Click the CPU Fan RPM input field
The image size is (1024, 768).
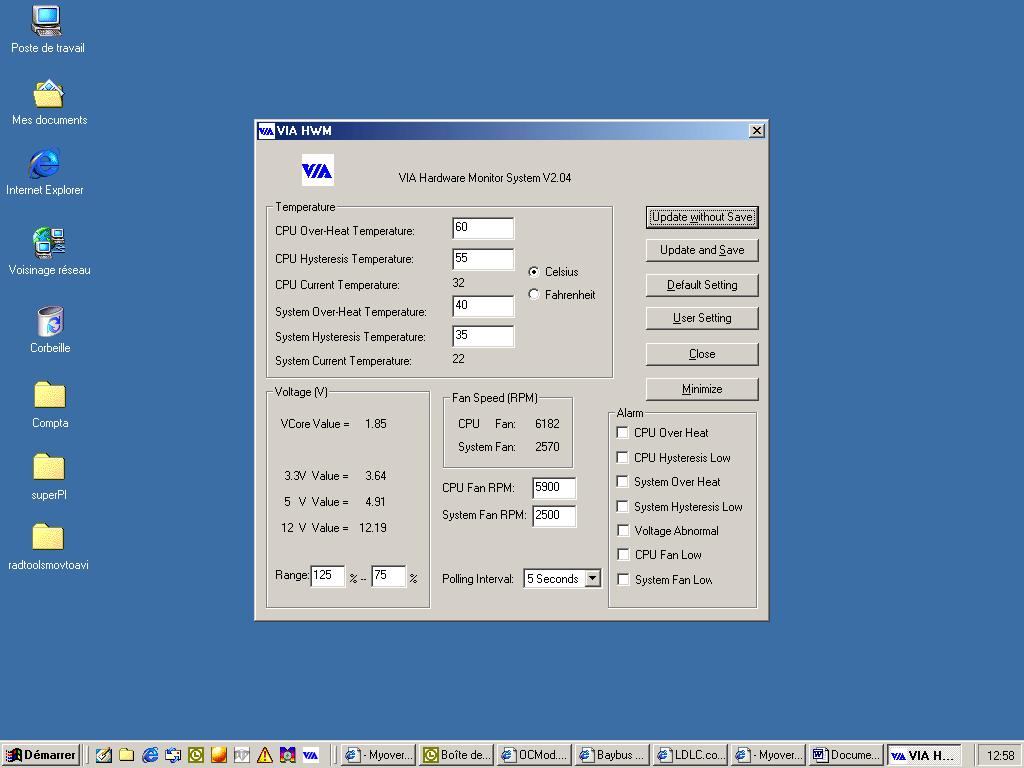(x=554, y=488)
